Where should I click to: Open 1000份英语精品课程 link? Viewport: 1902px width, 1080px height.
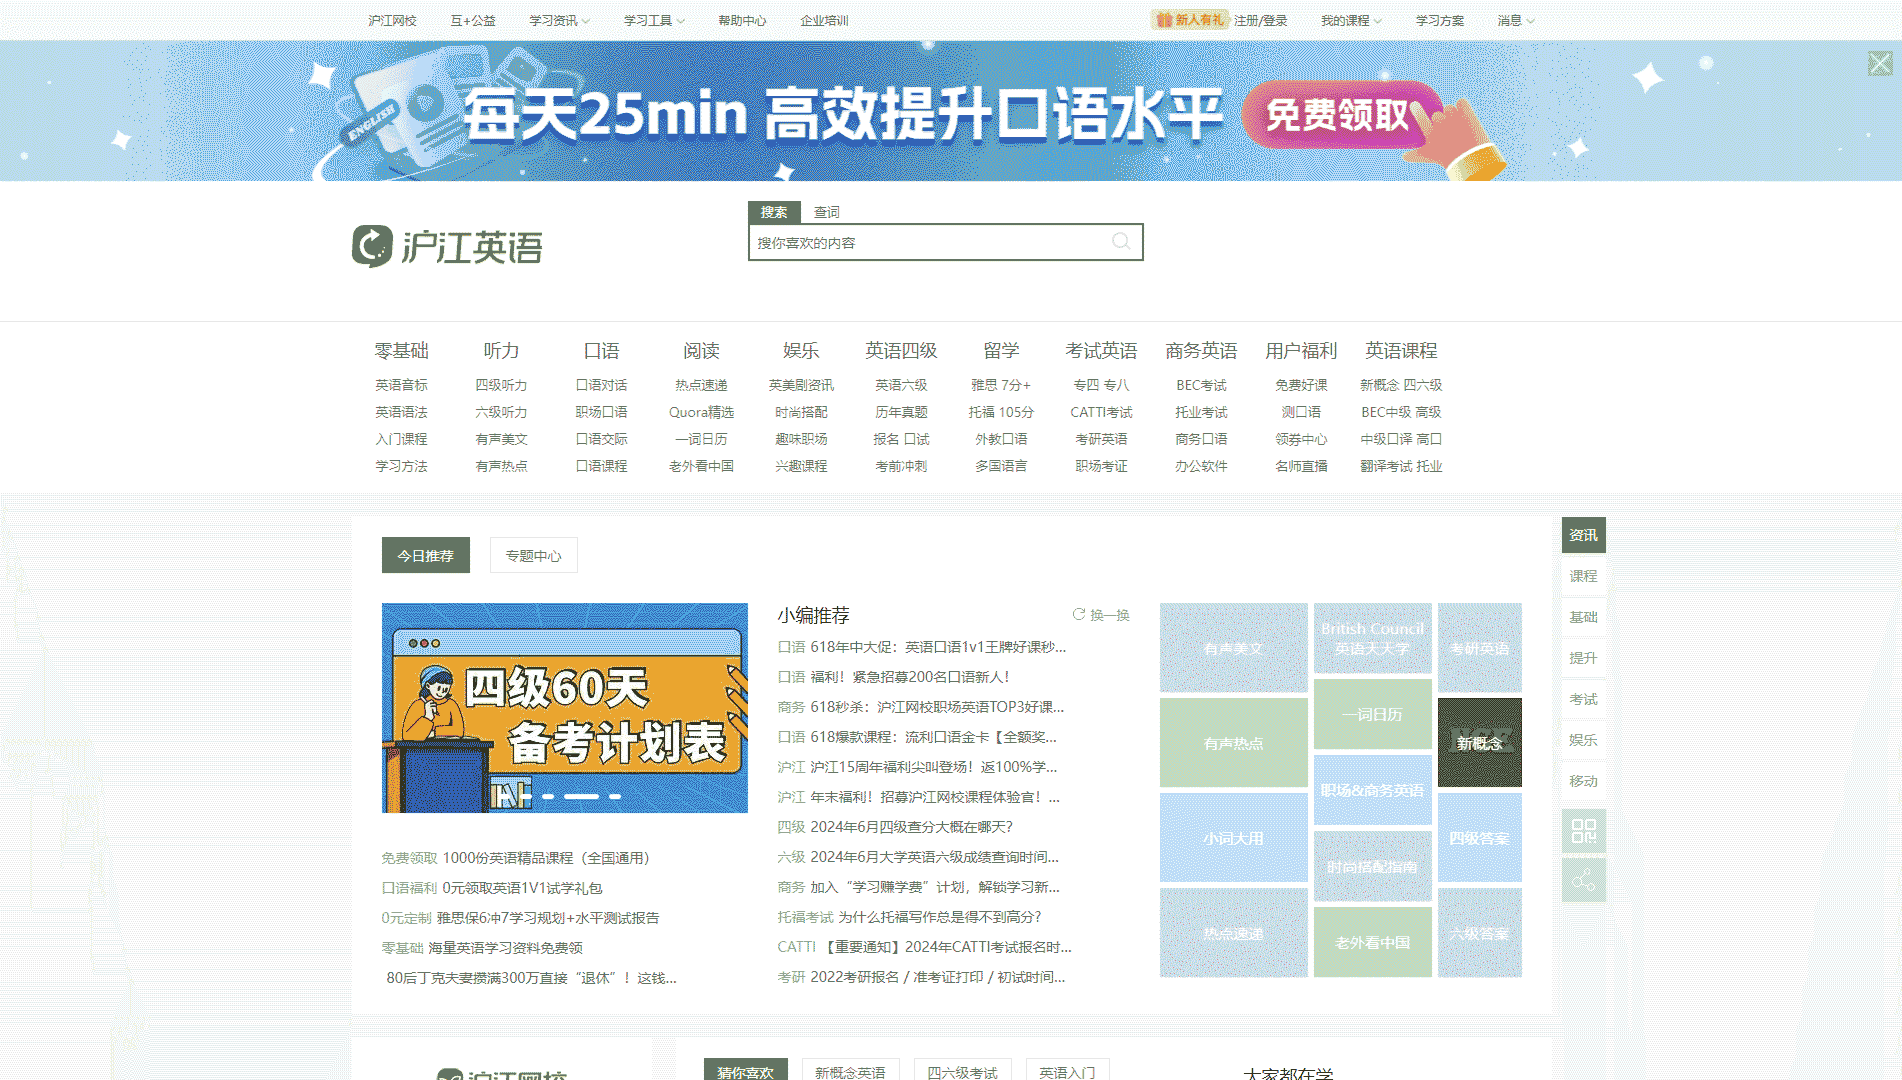pos(546,858)
